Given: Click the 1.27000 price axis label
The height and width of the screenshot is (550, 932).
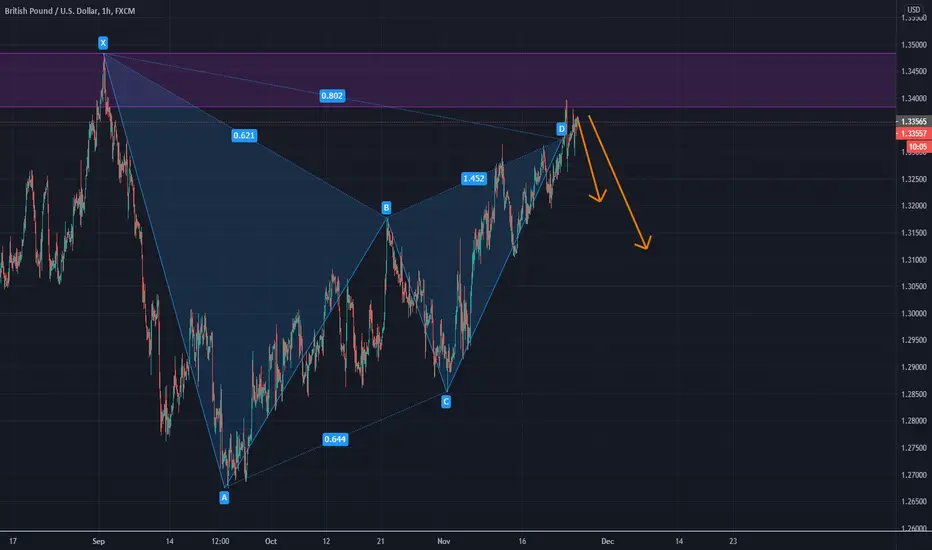Looking at the screenshot, I should 914,475.
